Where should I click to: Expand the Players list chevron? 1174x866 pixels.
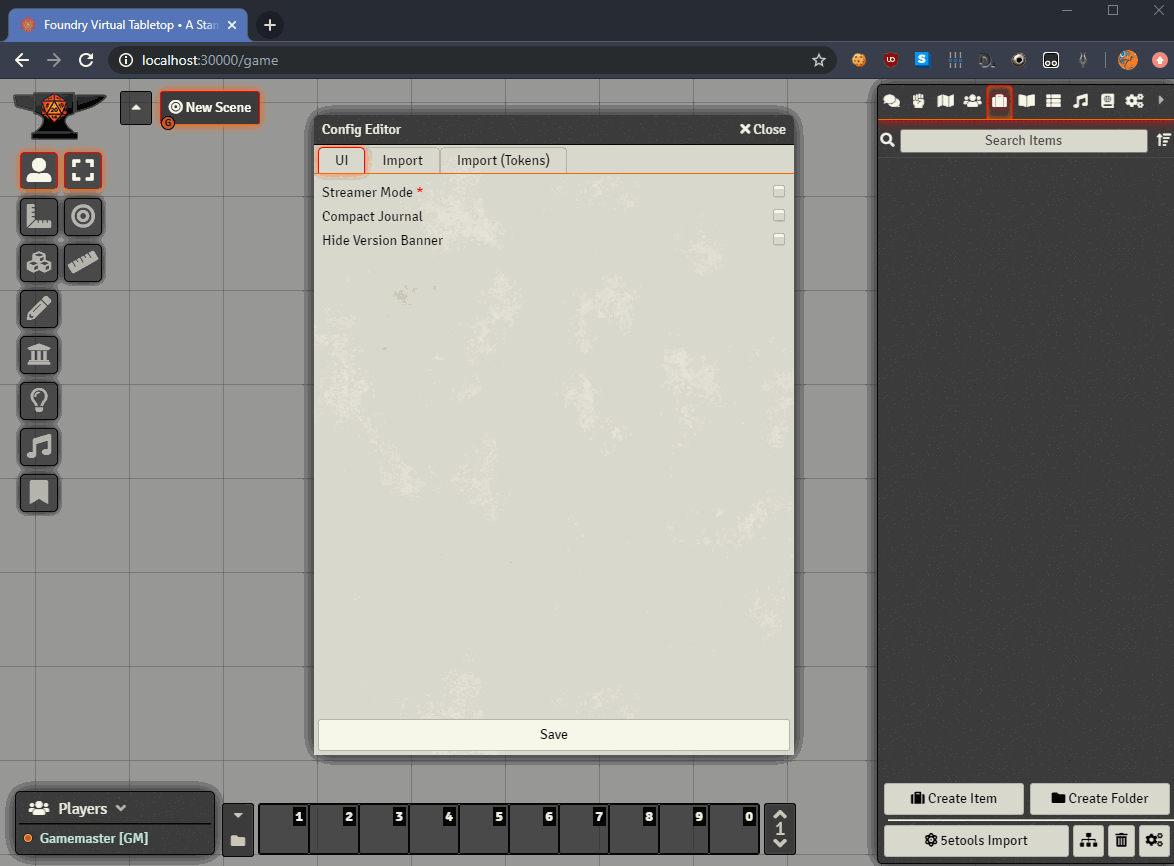[121, 808]
